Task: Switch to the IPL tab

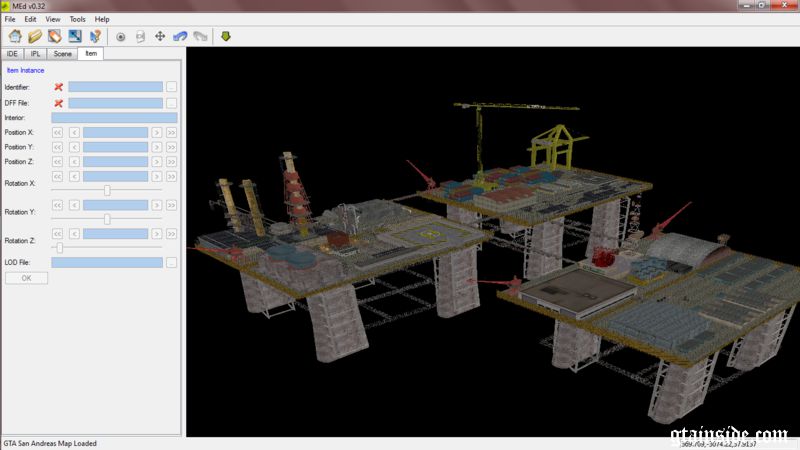Action: click(x=35, y=54)
